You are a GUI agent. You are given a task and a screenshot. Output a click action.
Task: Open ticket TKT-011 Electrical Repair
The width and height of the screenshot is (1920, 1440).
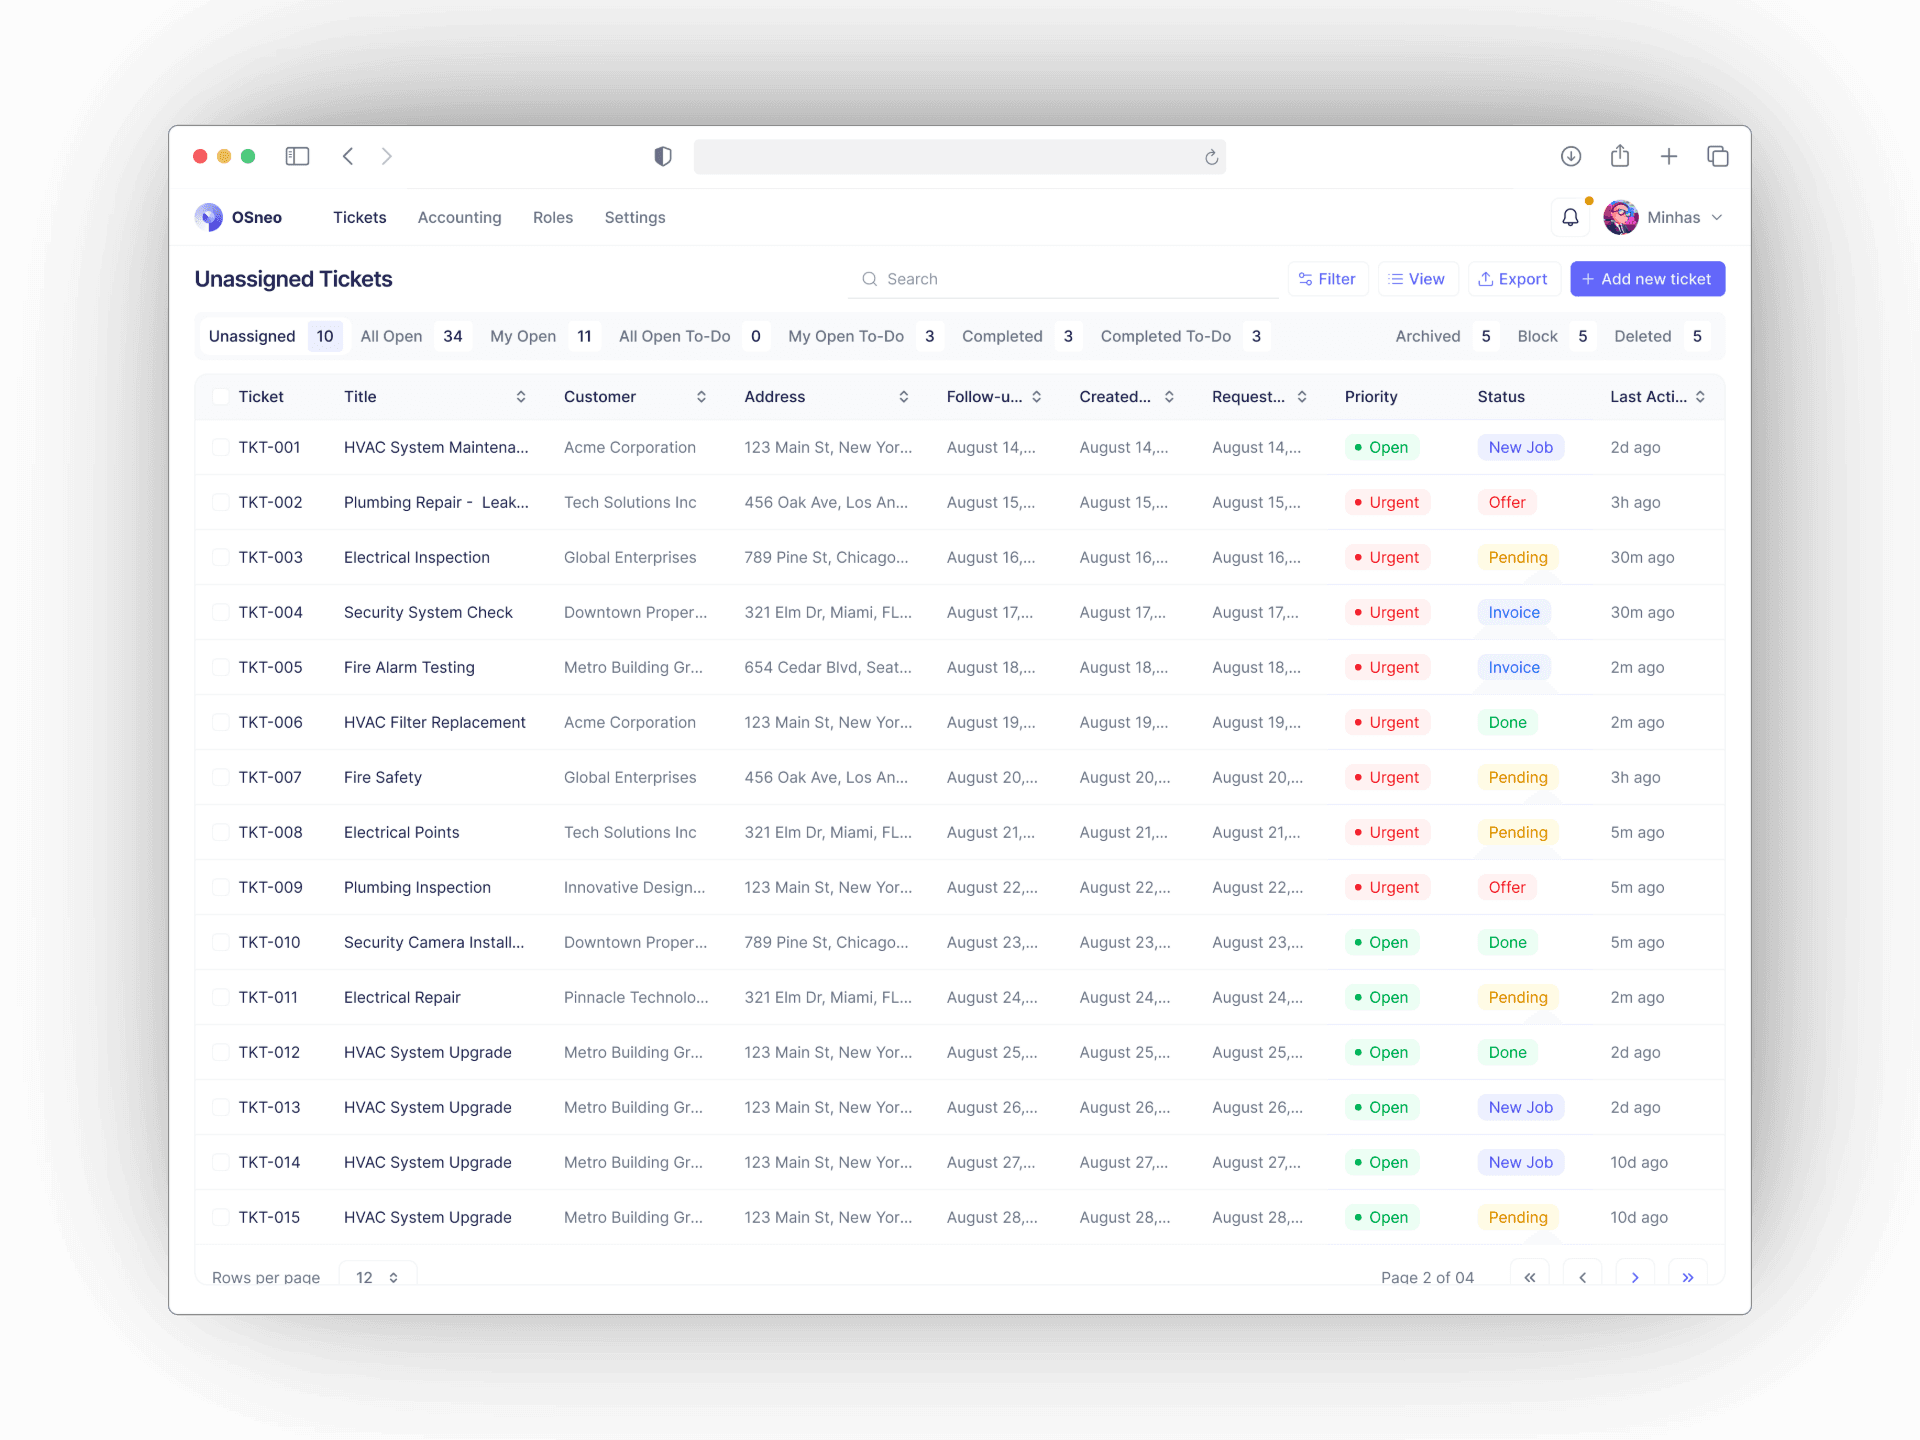pos(959,997)
